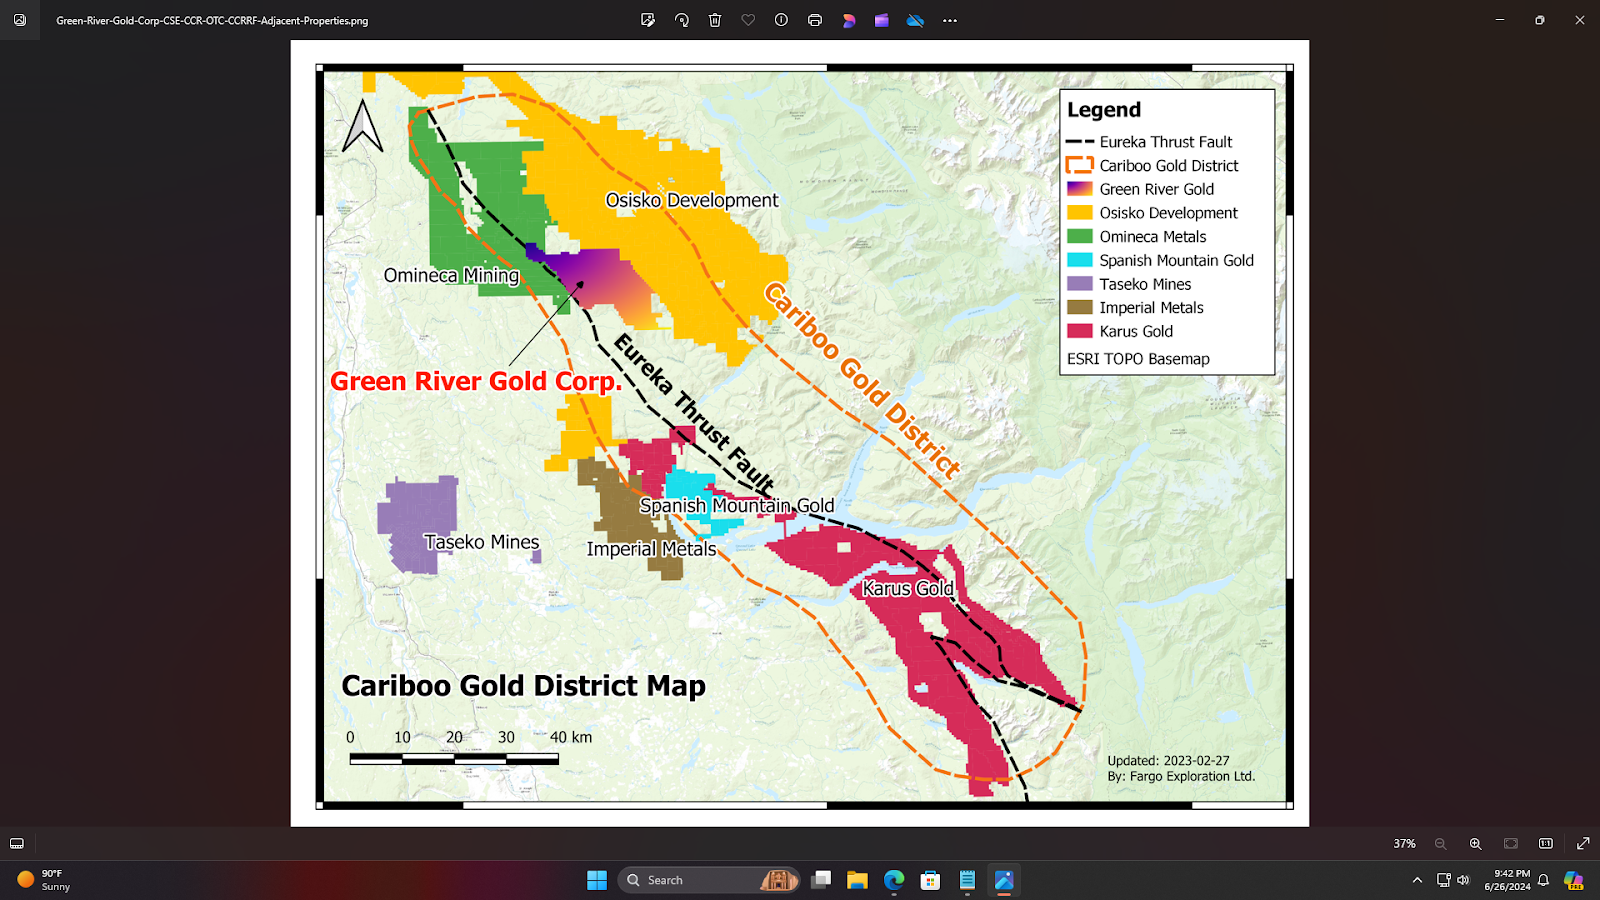The image size is (1600, 900).
Task: Zoom out with the minus magnifier
Action: tap(1441, 844)
